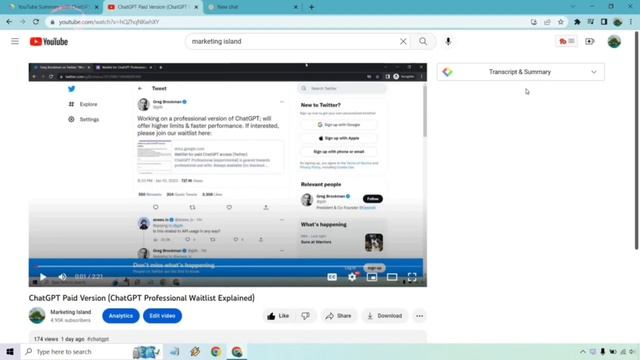The width and height of the screenshot is (640, 360).
Task: Open the Marketing Island channel avatar
Action: [x=37, y=316]
